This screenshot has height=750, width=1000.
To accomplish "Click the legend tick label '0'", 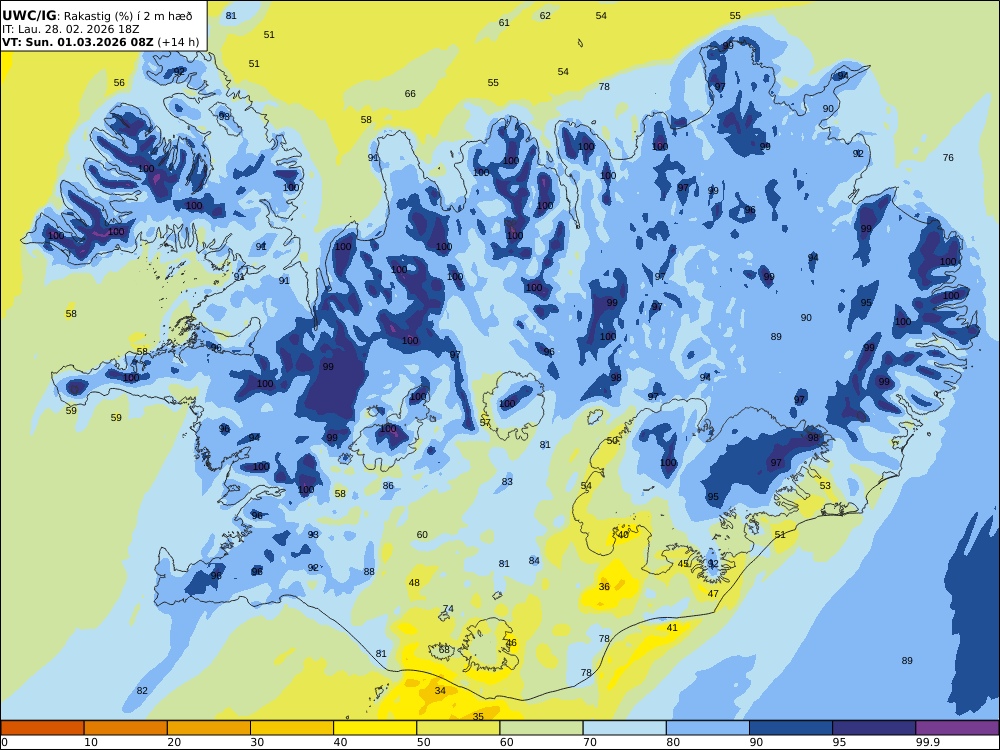I will coord(4,742).
